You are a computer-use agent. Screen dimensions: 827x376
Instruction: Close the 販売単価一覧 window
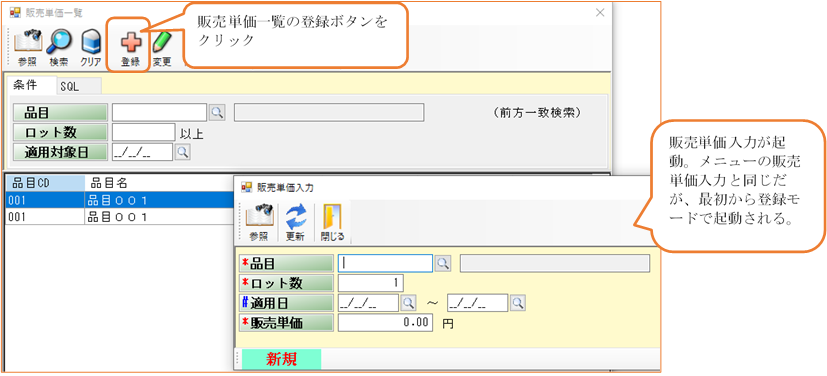(600, 13)
